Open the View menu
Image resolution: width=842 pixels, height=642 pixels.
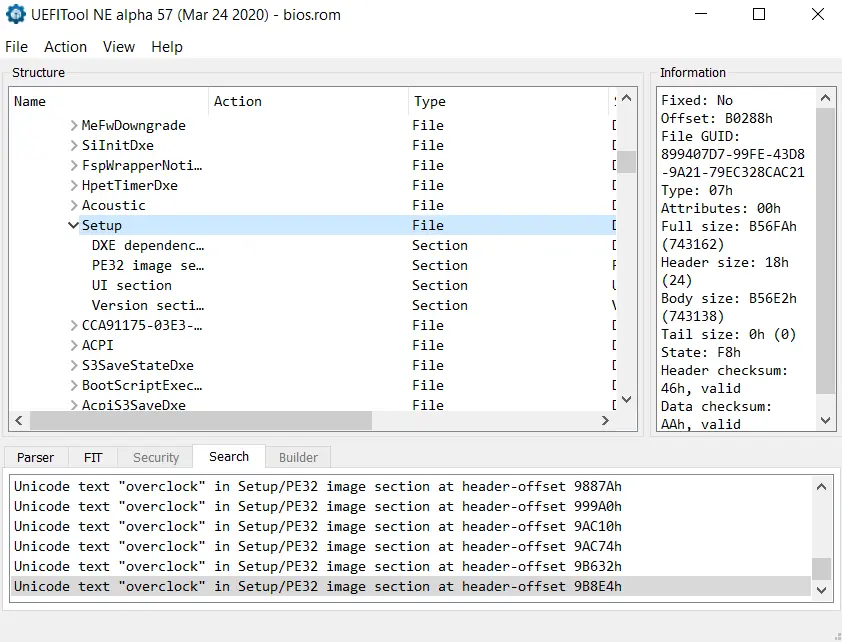(119, 47)
